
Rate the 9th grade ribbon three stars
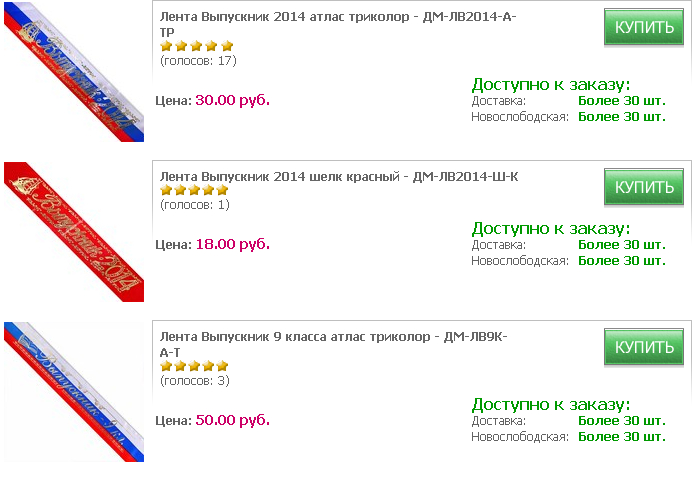pos(194,366)
